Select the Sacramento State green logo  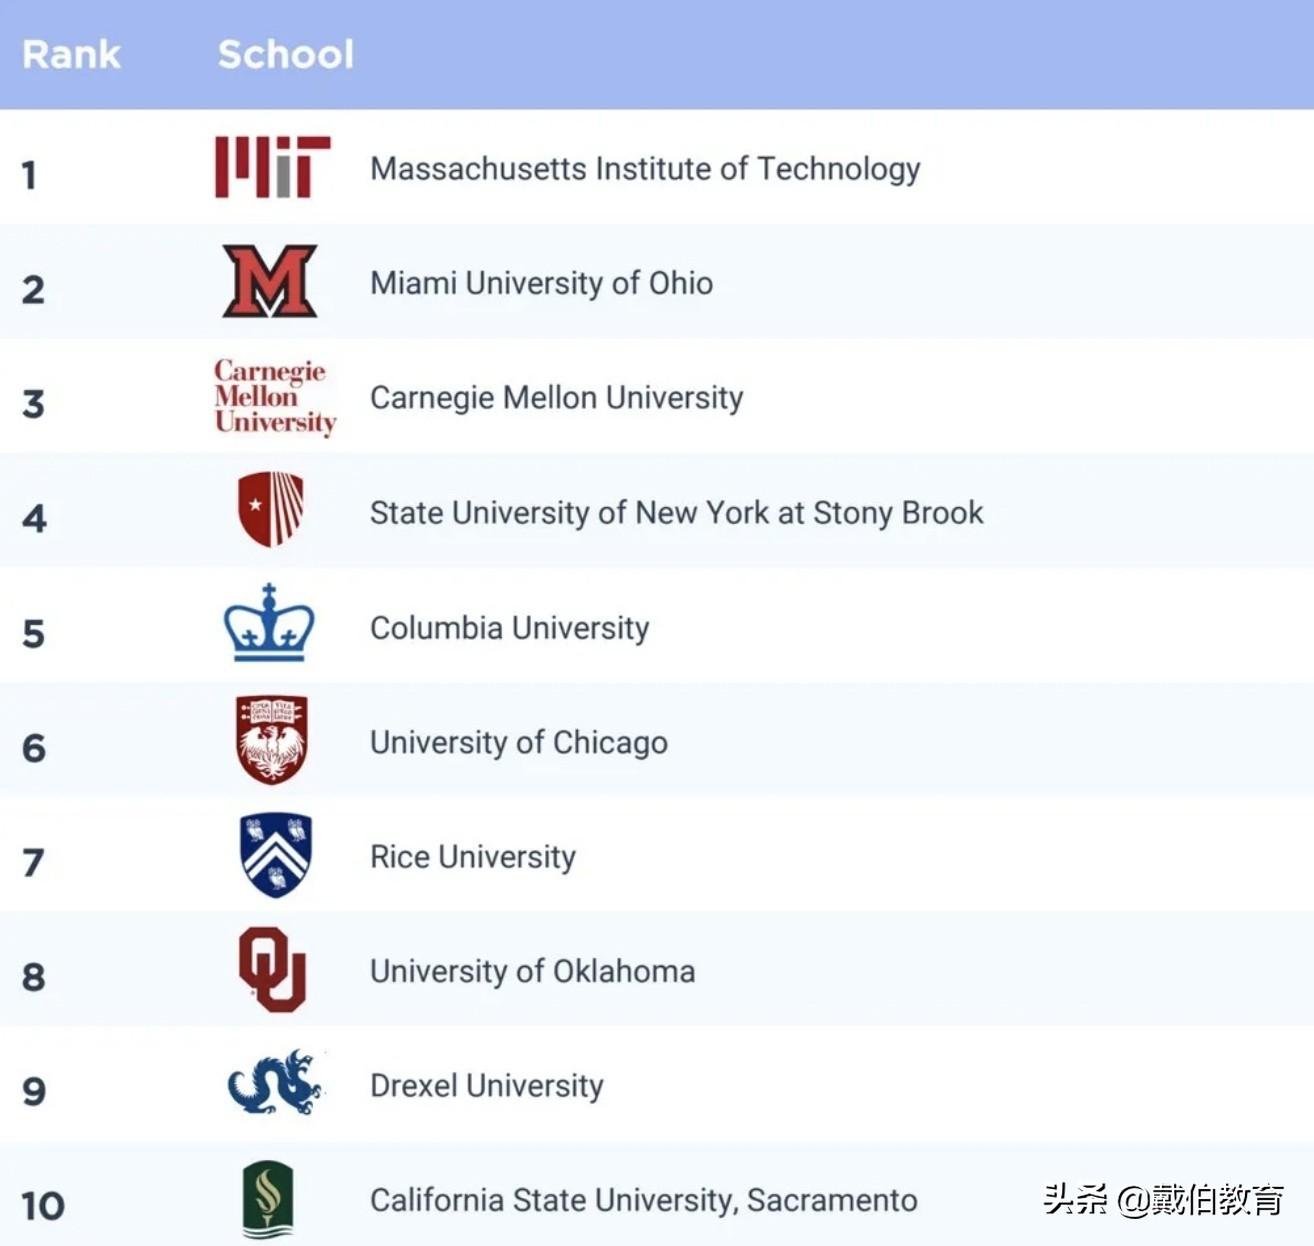268,1199
